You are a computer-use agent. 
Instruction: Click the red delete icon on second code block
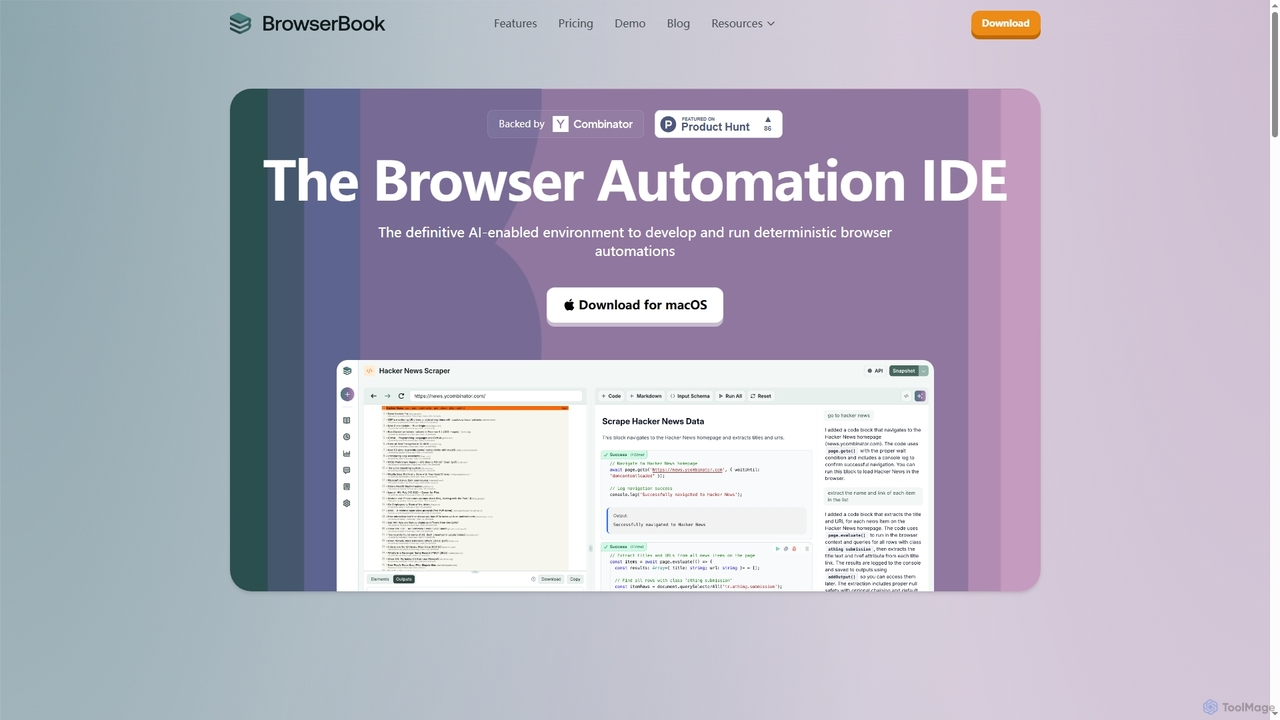(x=794, y=549)
